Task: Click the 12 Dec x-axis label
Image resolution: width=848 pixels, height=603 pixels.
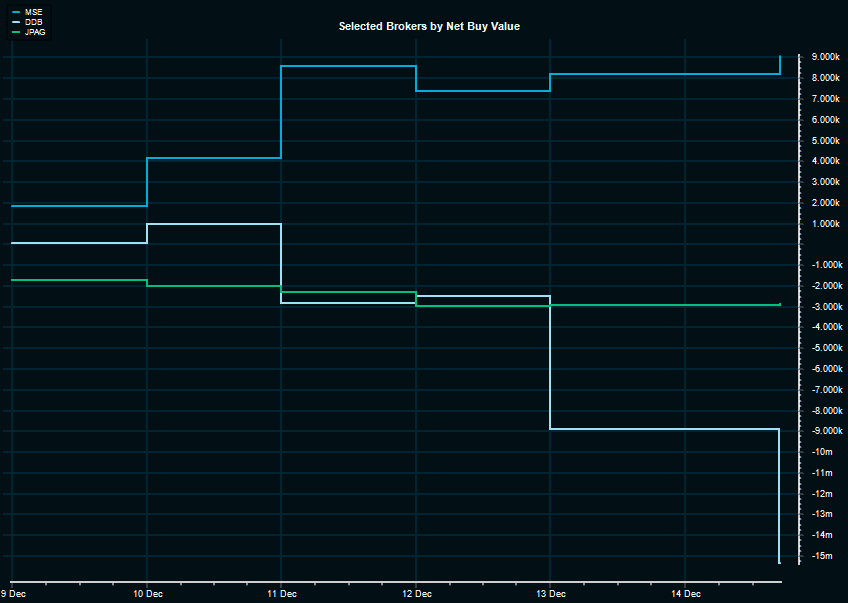Action: coord(416,594)
